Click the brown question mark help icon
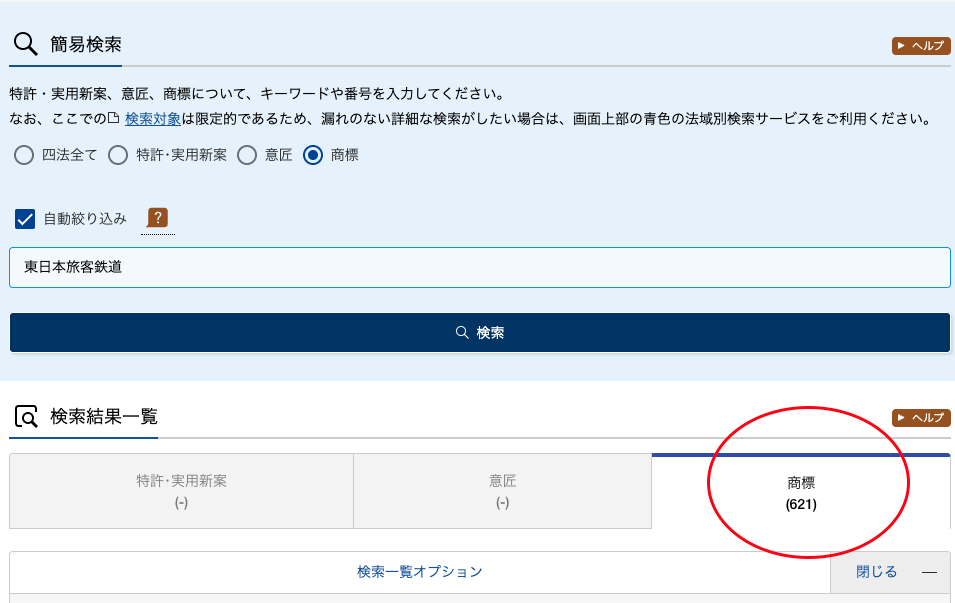The image size is (955, 603). click(157, 218)
